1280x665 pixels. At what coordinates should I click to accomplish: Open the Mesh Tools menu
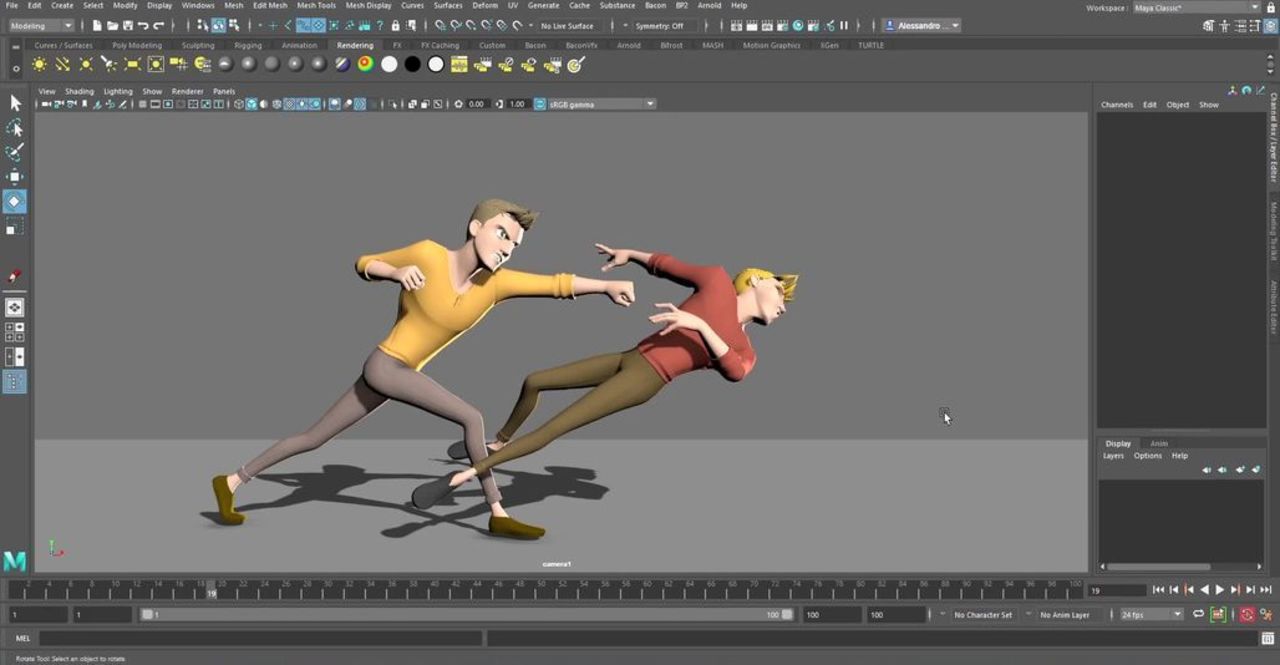coord(316,5)
